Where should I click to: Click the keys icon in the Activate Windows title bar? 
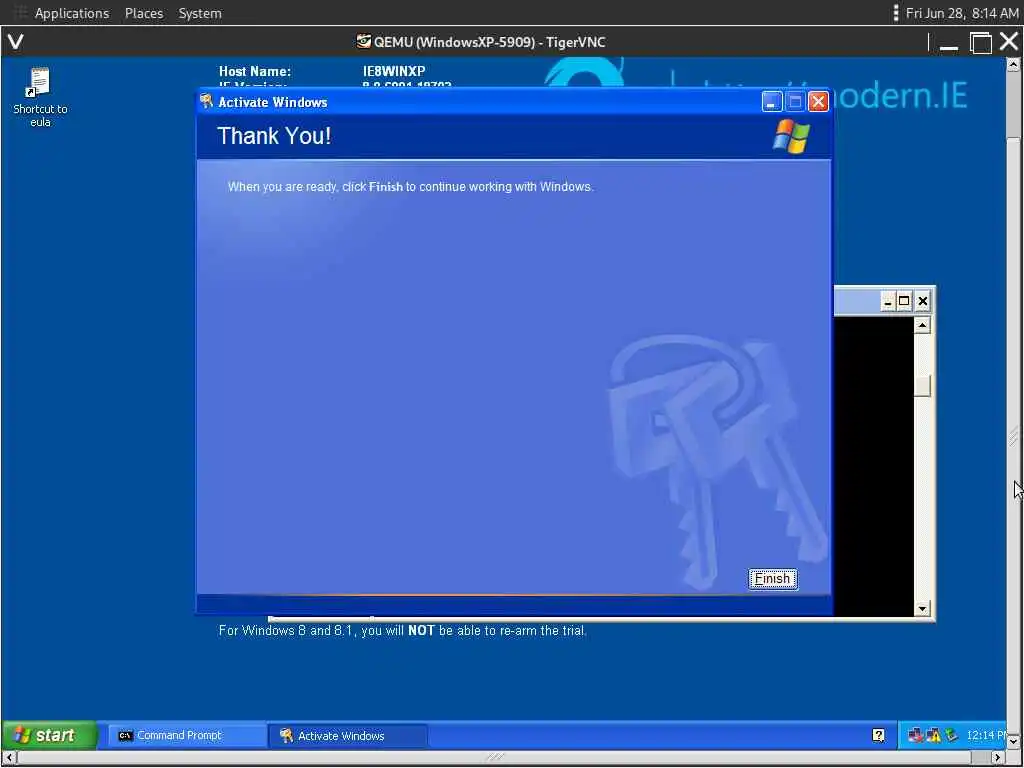coord(207,101)
